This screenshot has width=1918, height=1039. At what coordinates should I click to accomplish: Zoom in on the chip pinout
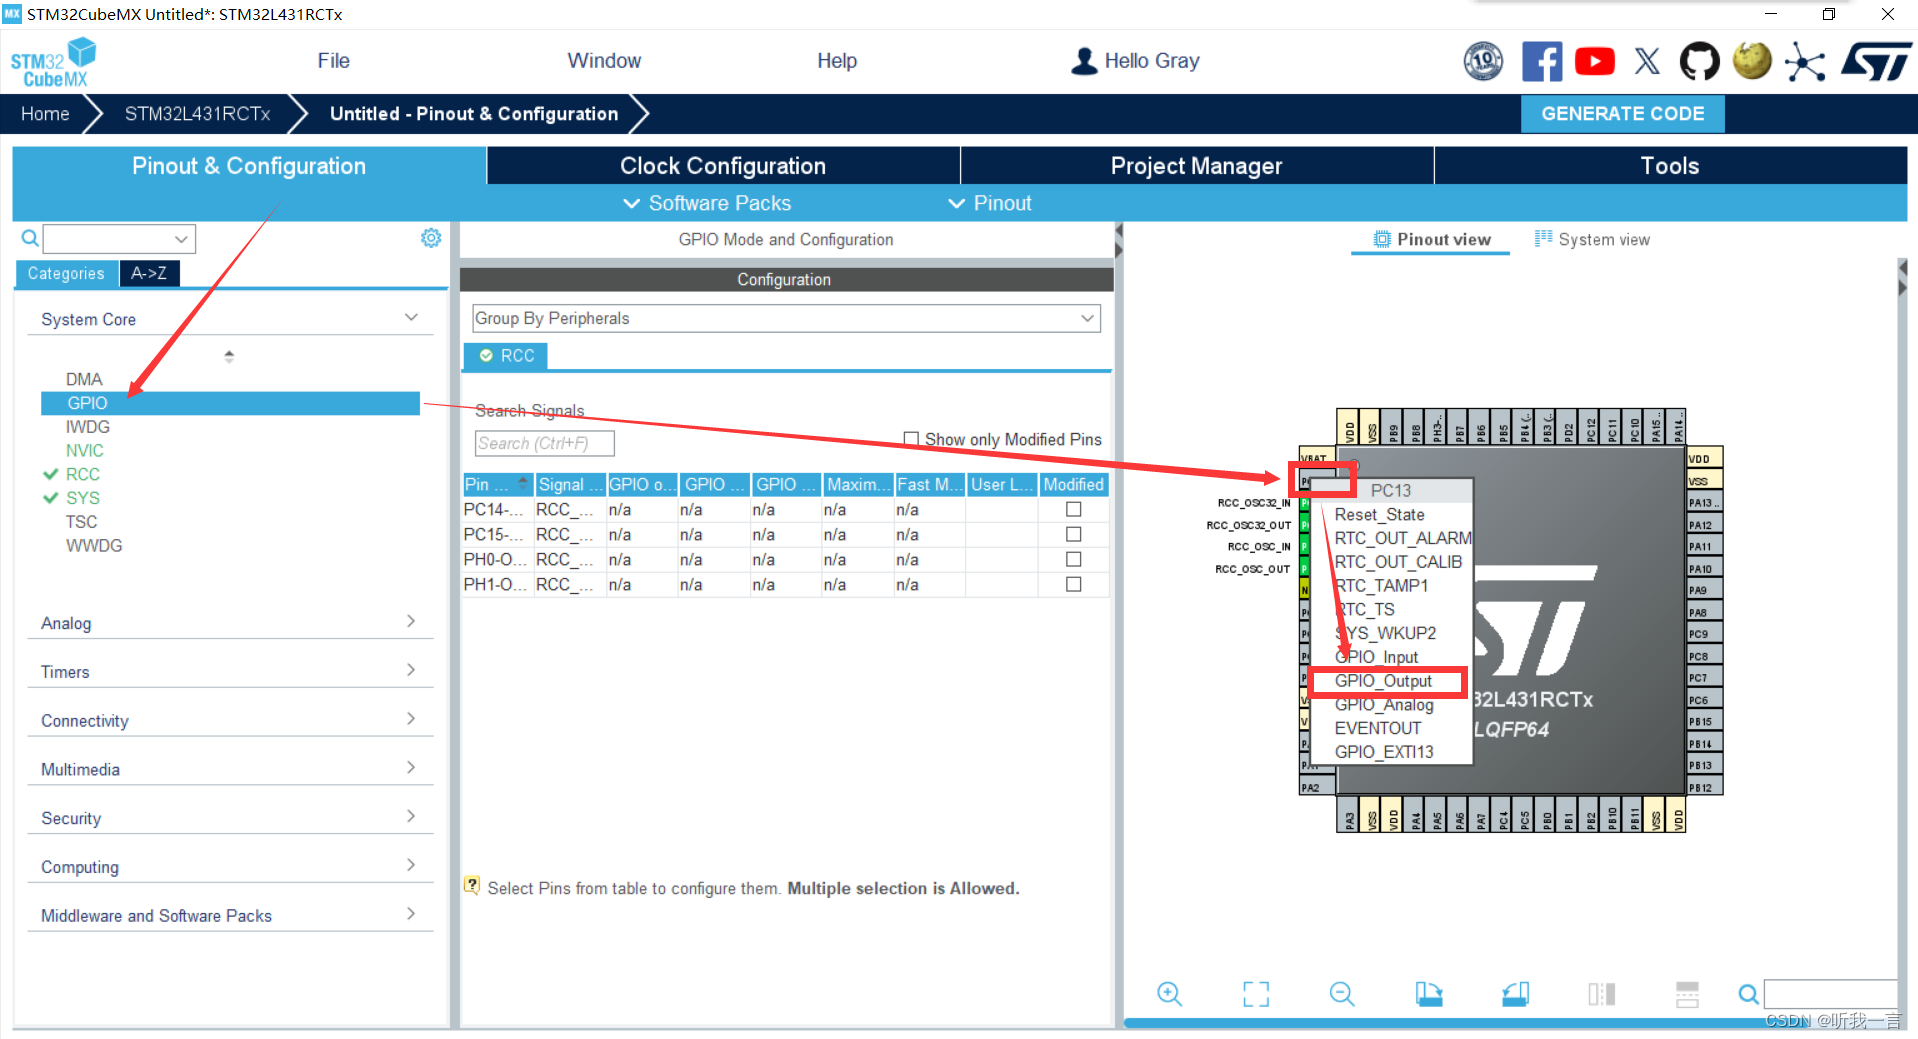pos(1169,993)
